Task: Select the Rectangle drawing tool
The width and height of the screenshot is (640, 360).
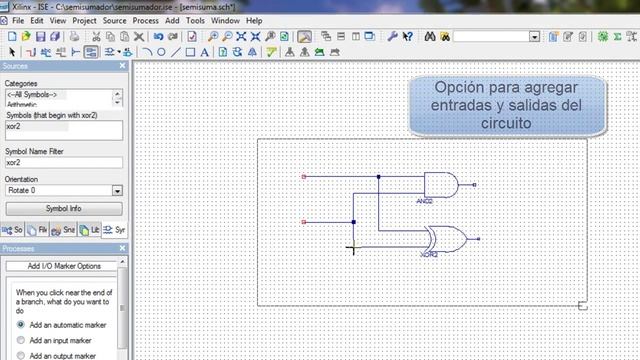Action: point(190,52)
